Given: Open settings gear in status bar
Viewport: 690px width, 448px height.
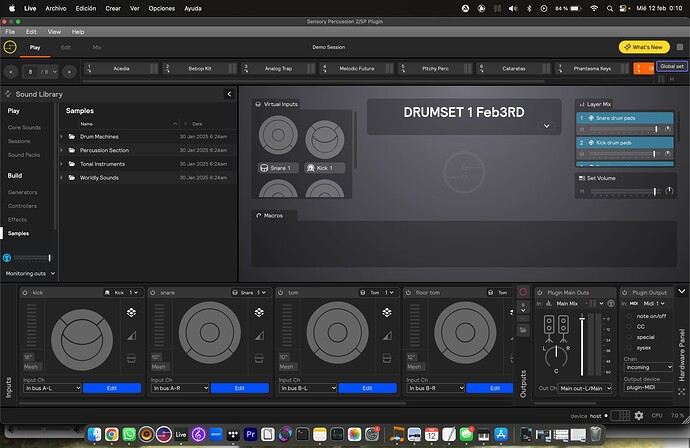Looking at the screenshot, I should pos(639,415).
